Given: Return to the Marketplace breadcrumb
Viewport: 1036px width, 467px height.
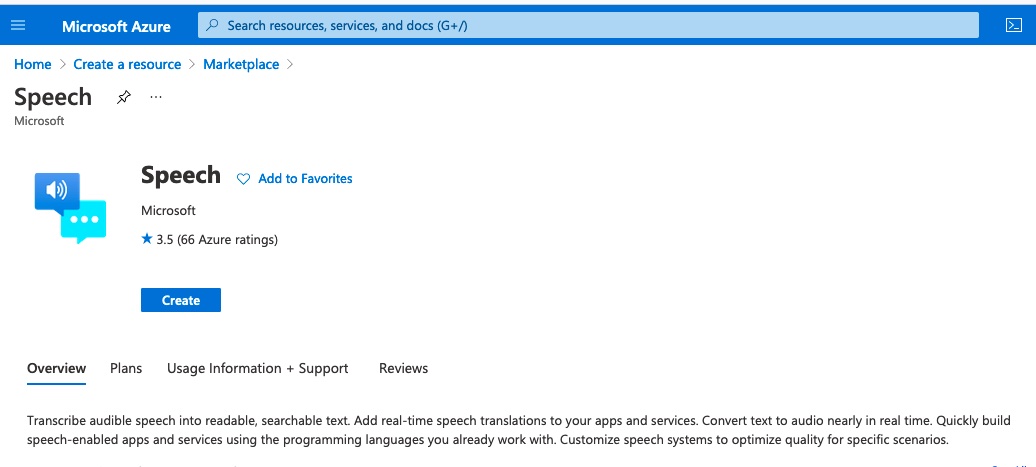Looking at the screenshot, I should tap(241, 64).
